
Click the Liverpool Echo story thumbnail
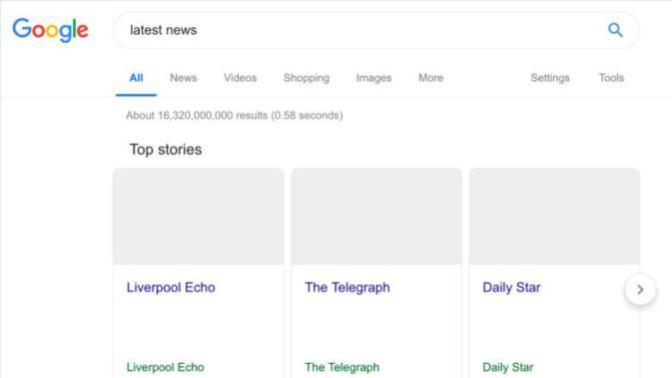198,216
